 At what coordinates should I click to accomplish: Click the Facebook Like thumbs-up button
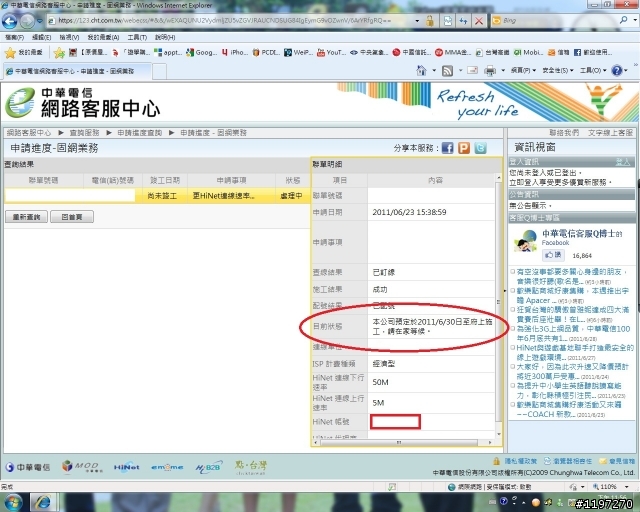point(553,255)
